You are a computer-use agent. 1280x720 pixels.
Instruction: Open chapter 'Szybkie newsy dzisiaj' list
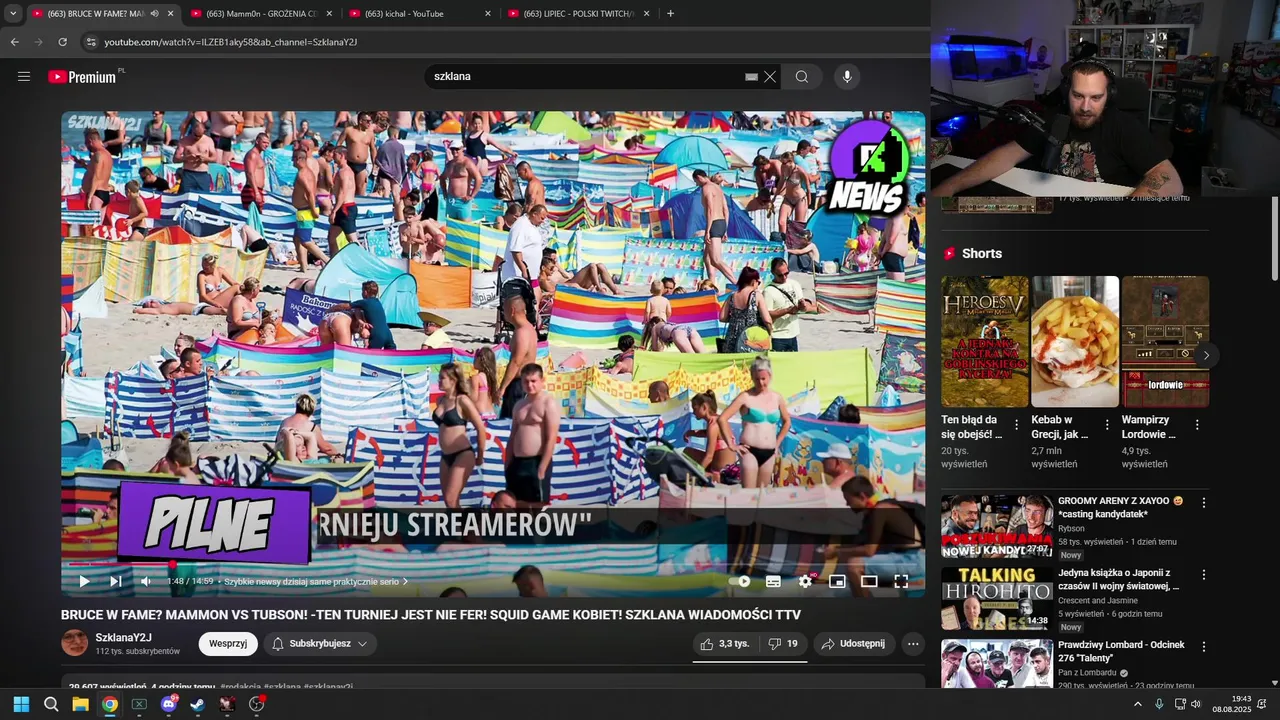pyautogui.click(x=316, y=581)
